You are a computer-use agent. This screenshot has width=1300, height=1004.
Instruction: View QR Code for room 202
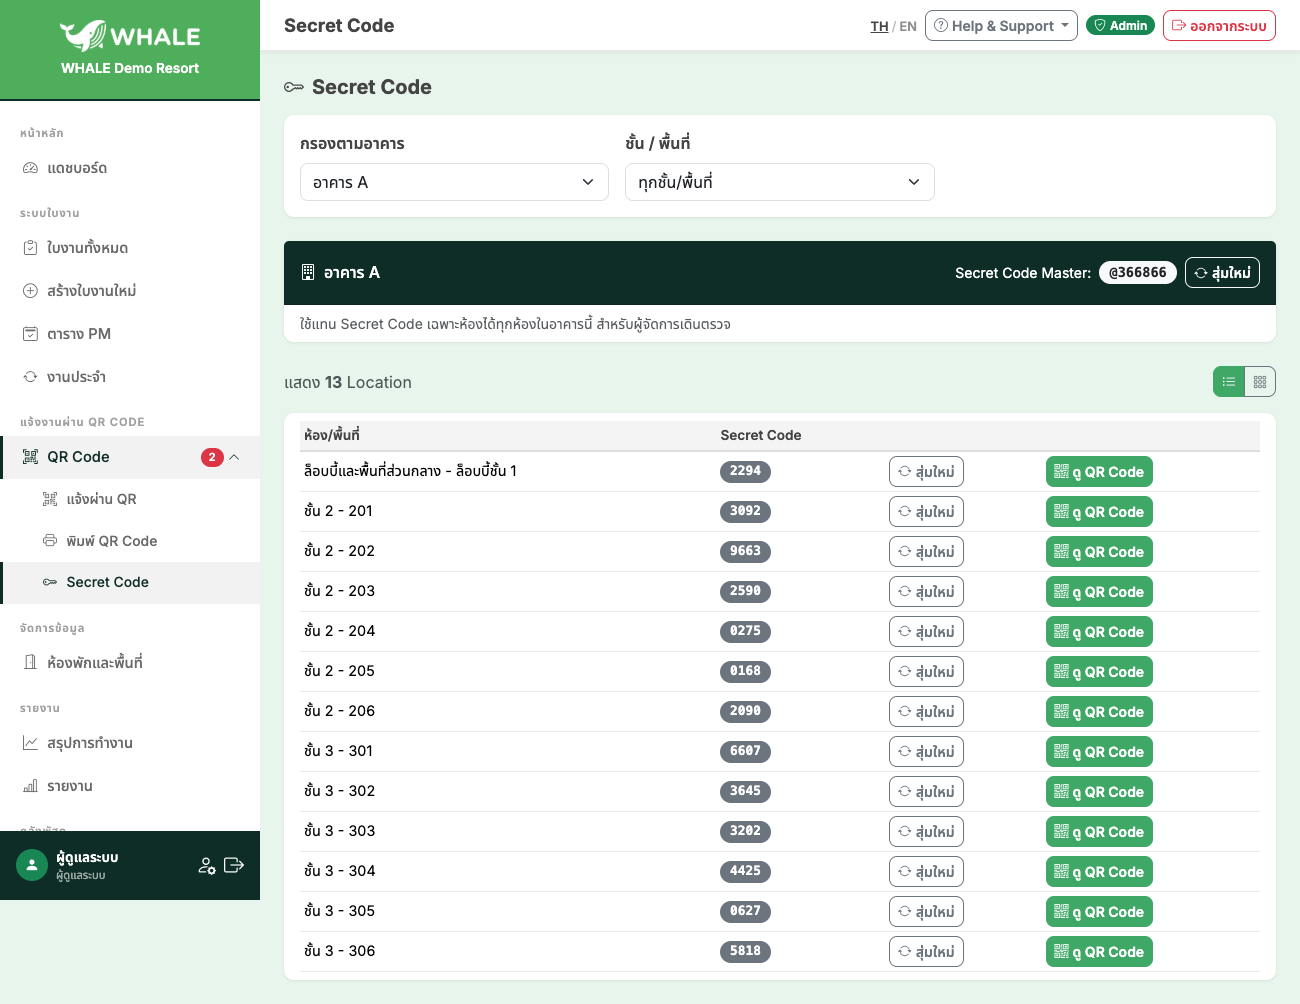(x=1099, y=552)
